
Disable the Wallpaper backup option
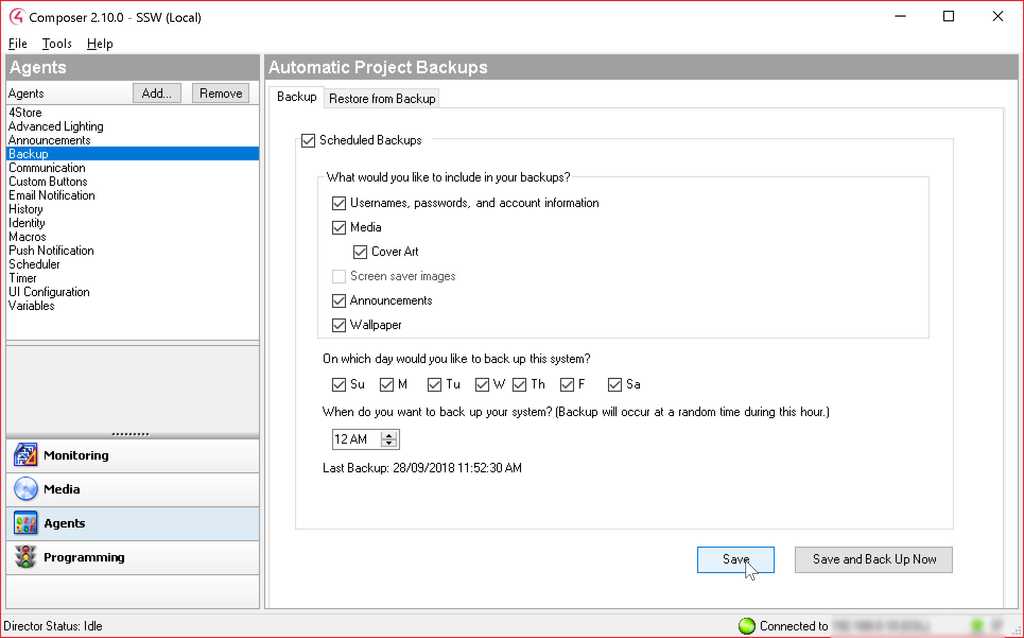[x=339, y=325]
